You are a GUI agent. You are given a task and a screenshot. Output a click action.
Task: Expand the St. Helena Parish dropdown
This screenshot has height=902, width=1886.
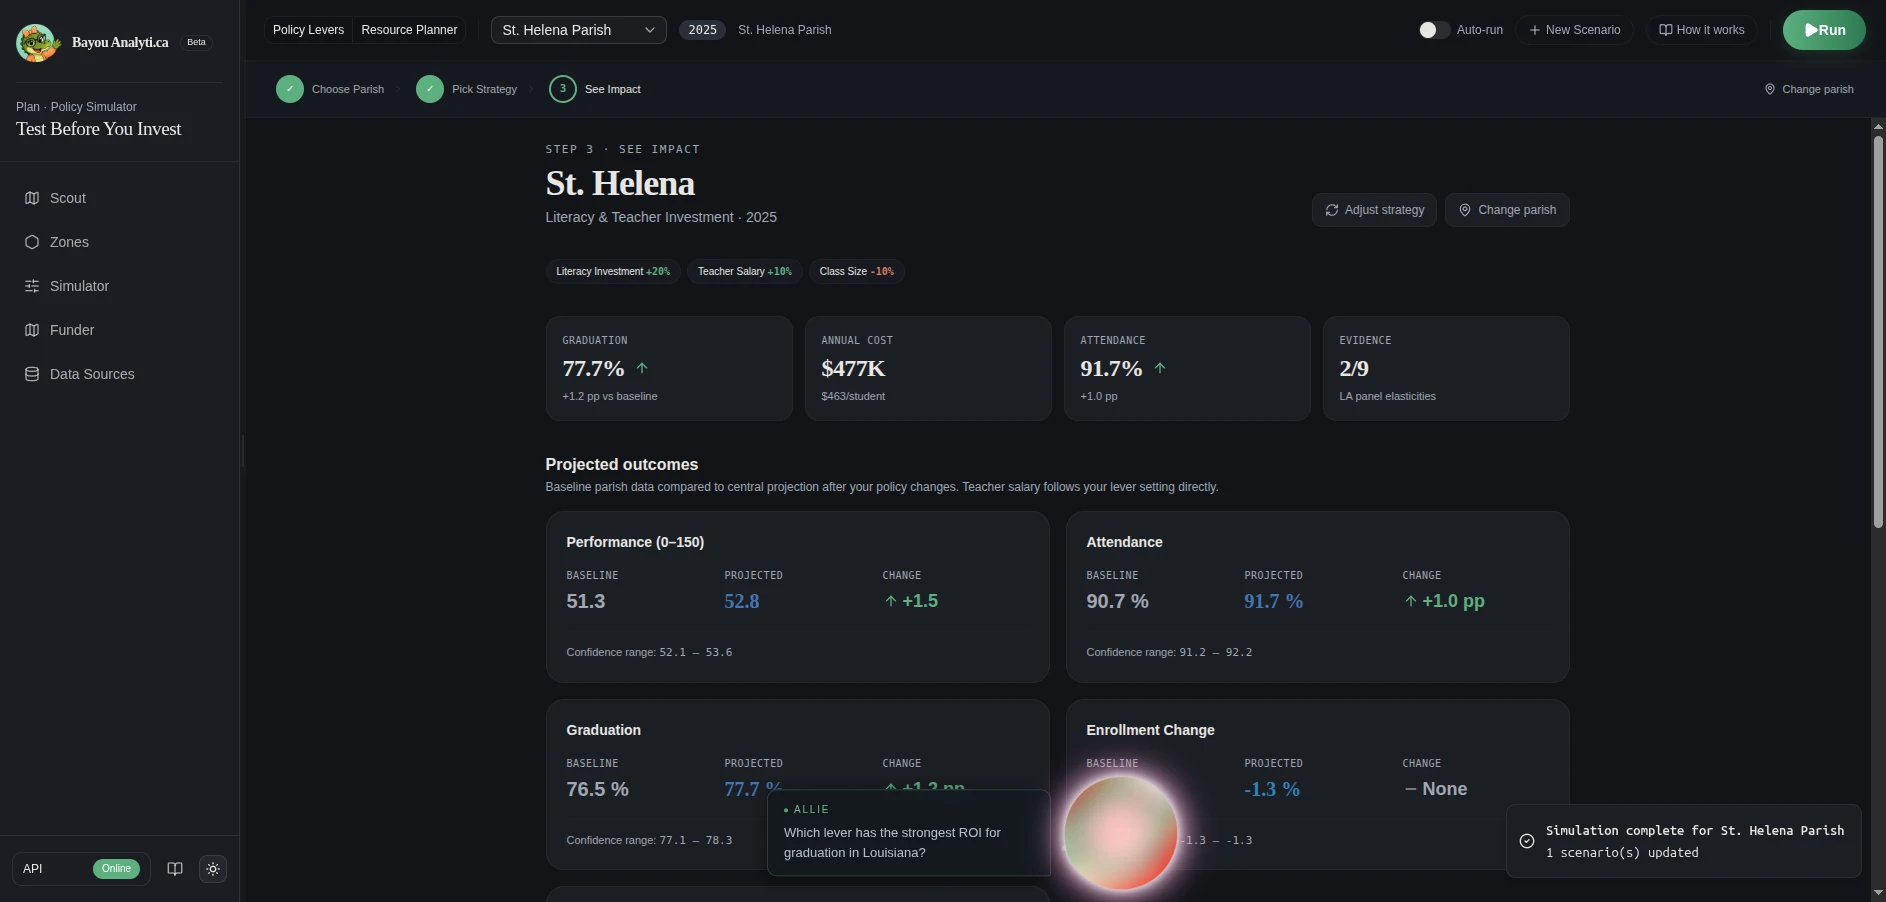(579, 30)
